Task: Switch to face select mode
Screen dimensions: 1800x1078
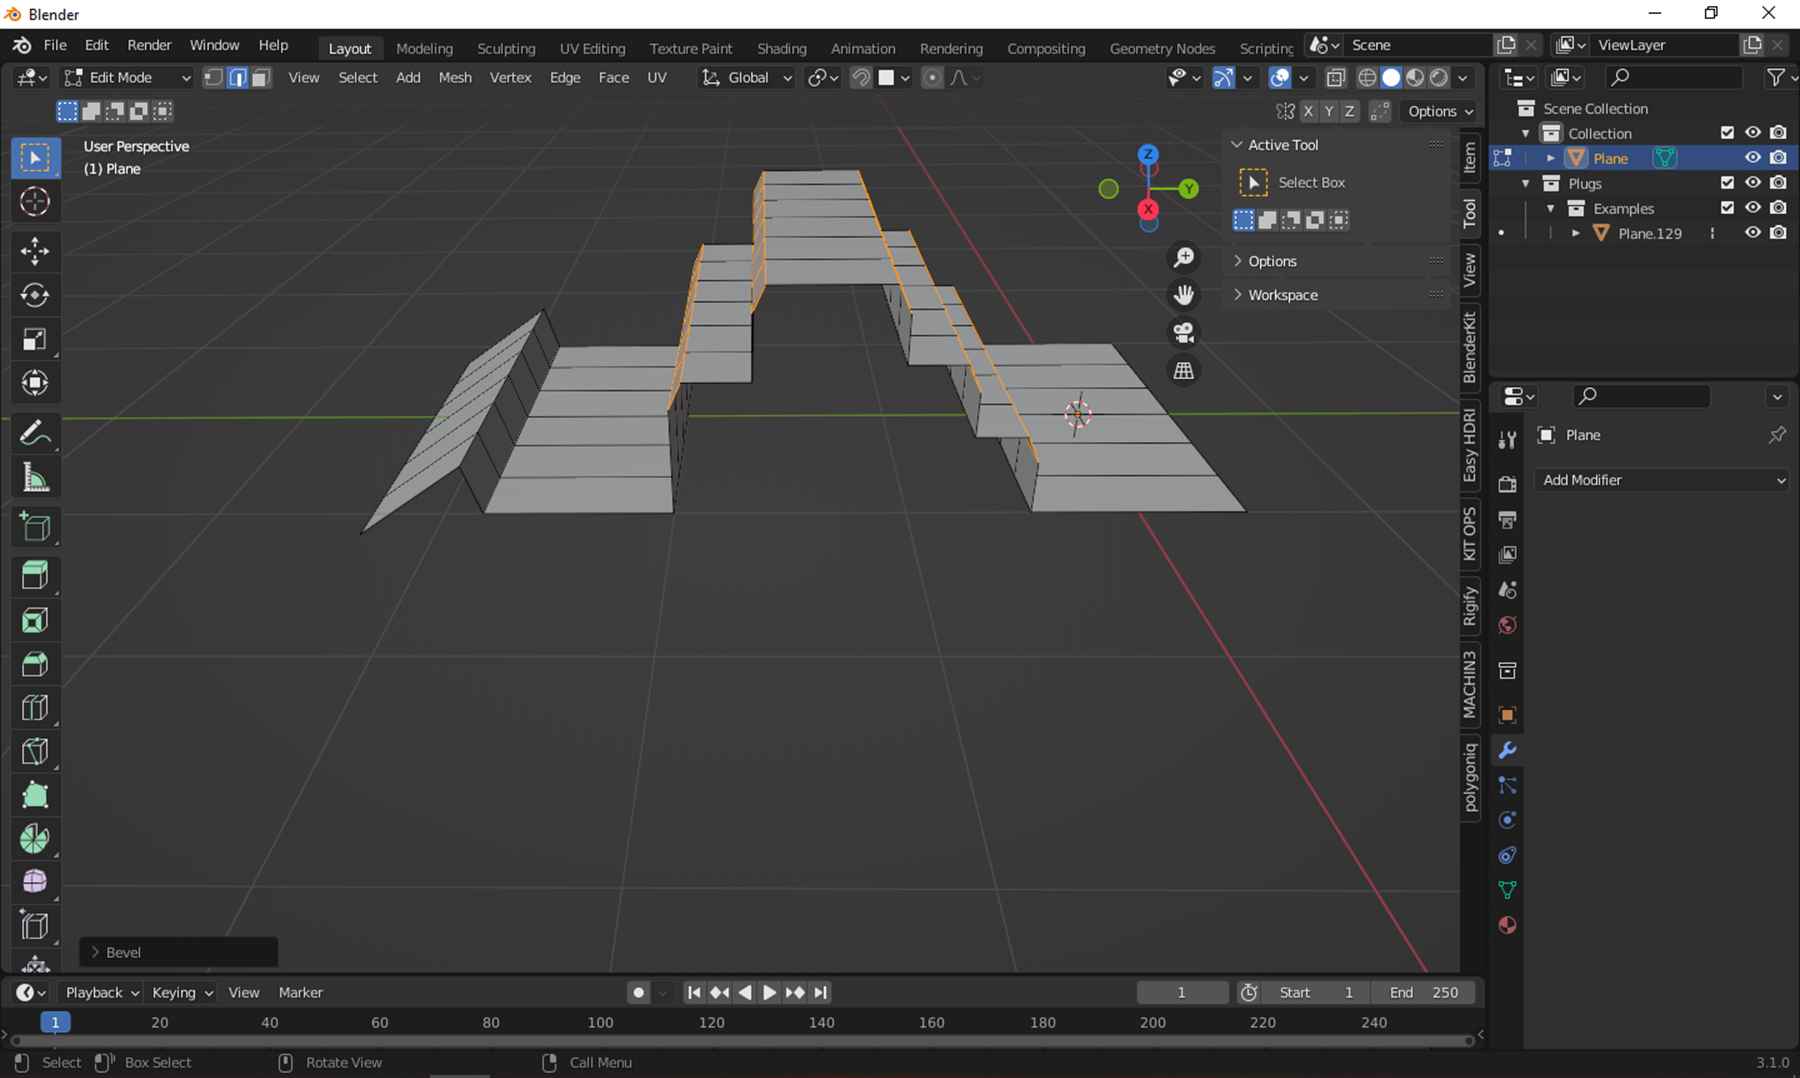Action: pyautogui.click(x=261, y=77)
